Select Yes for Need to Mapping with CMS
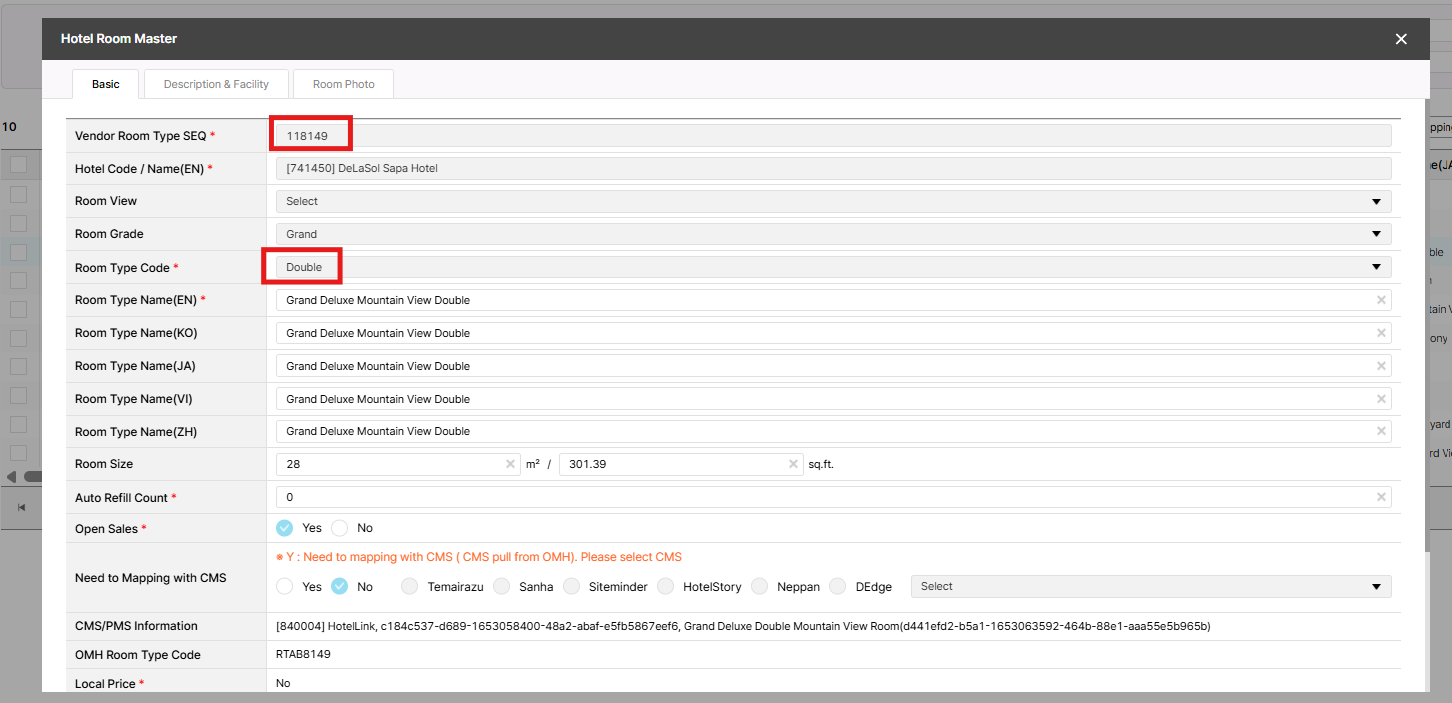 tap(285, 587)
